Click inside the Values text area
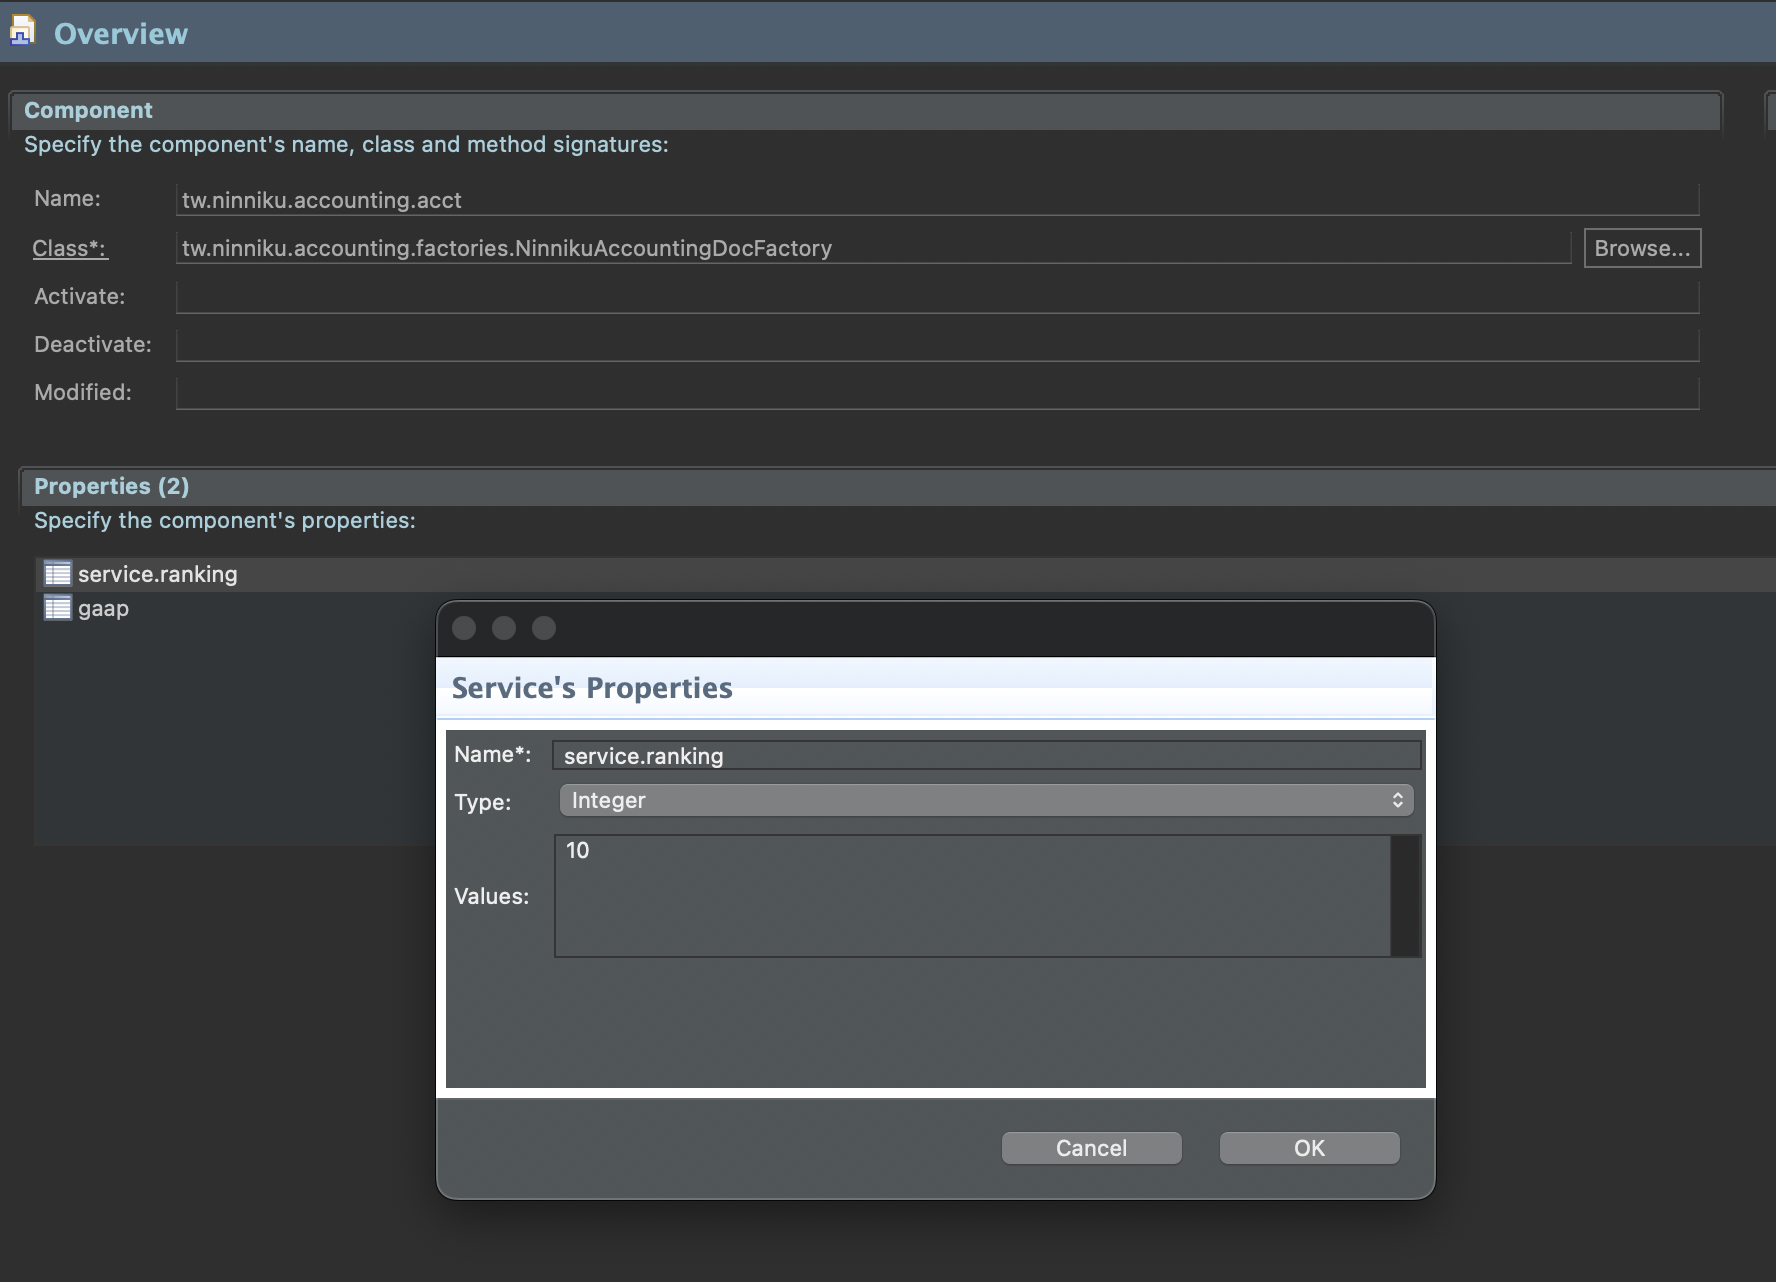Image resolution: width=1776 pixels, height=1282 pixels. [x=970, y=896]
